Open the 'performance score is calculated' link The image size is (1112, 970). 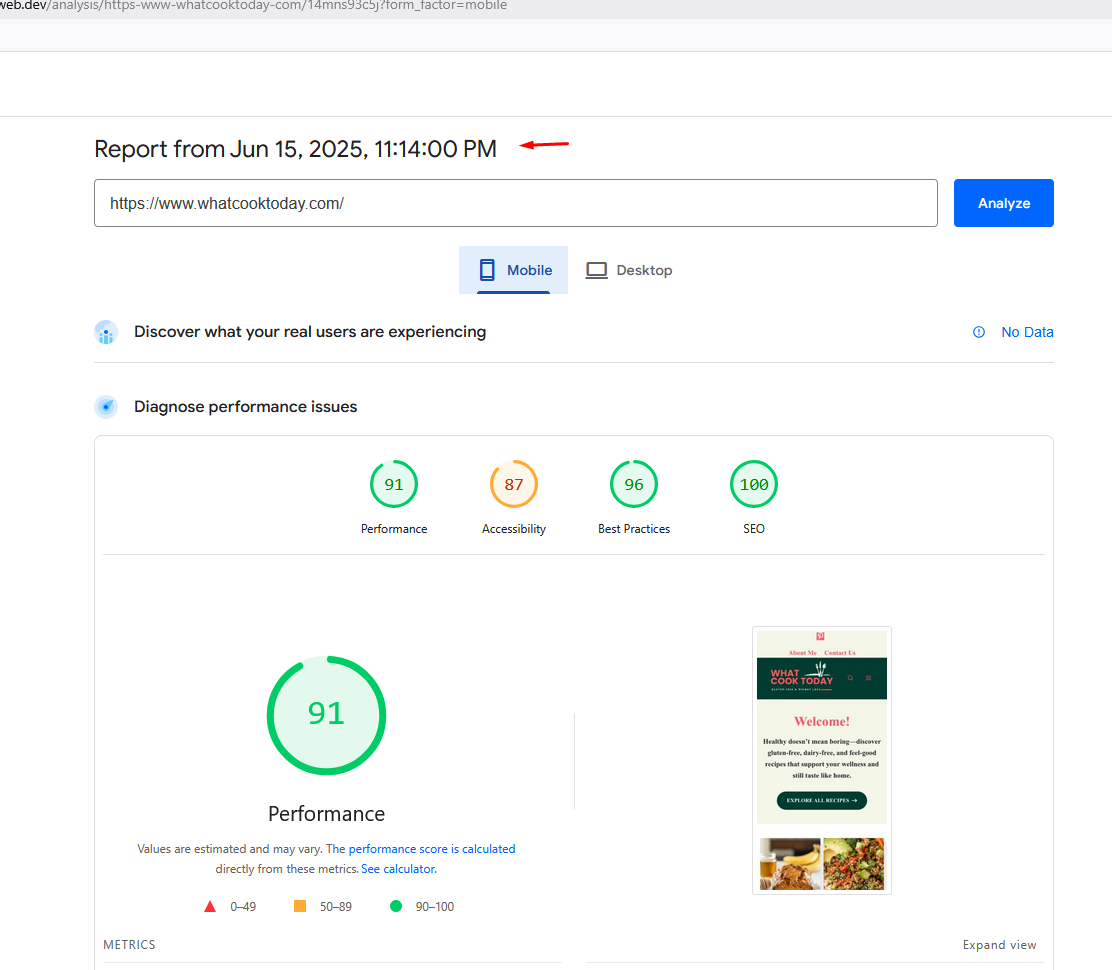432,849
